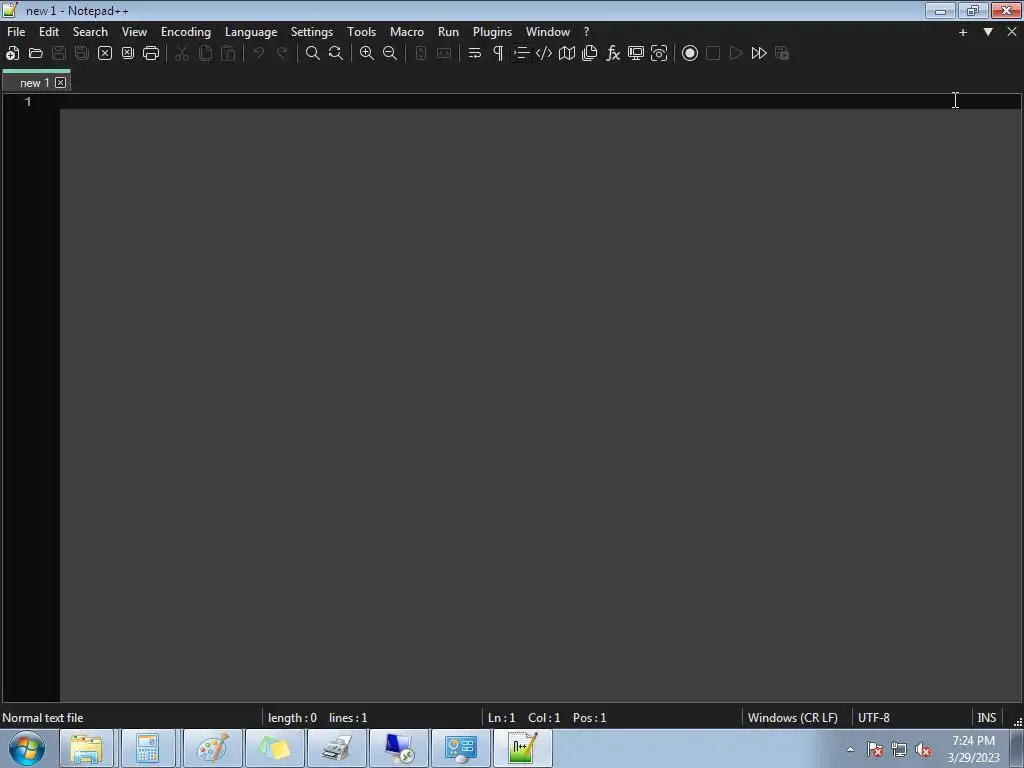Click the Normal text file status label
The width and height of the screenshot is (1024, 768).
point(43,718)
